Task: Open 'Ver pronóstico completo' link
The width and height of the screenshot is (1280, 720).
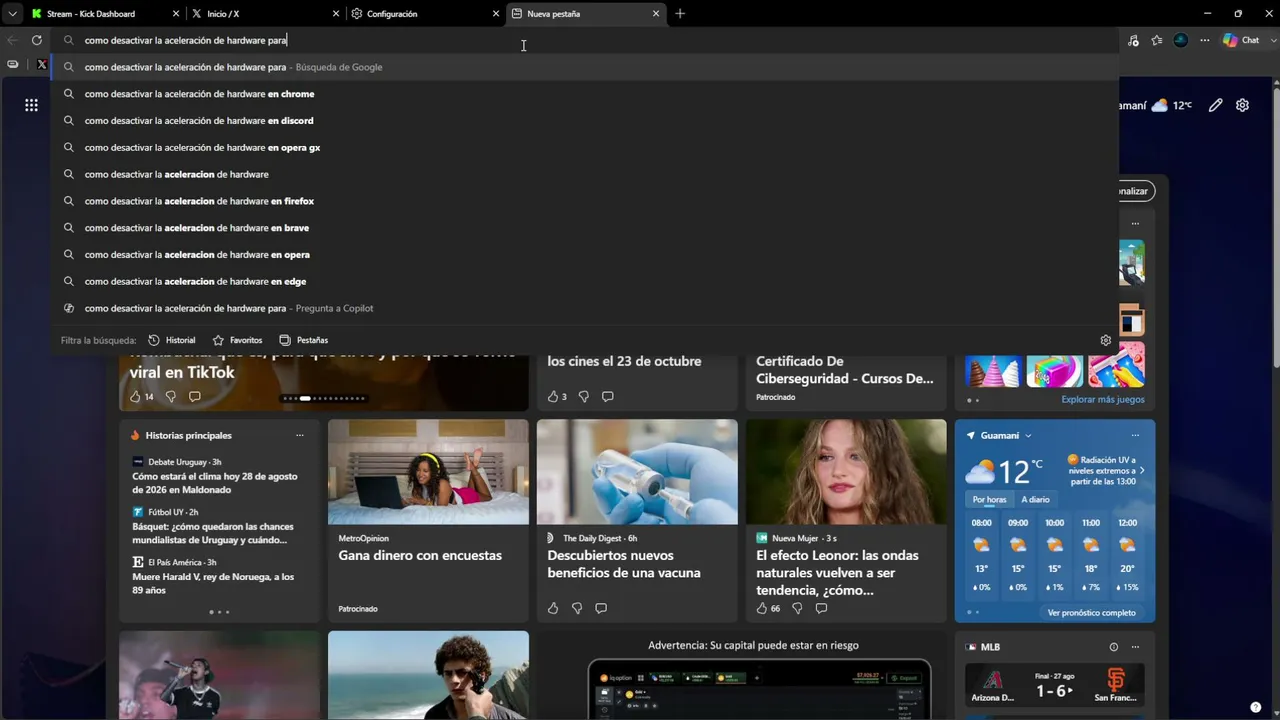Action: (x=1091, y=613)
